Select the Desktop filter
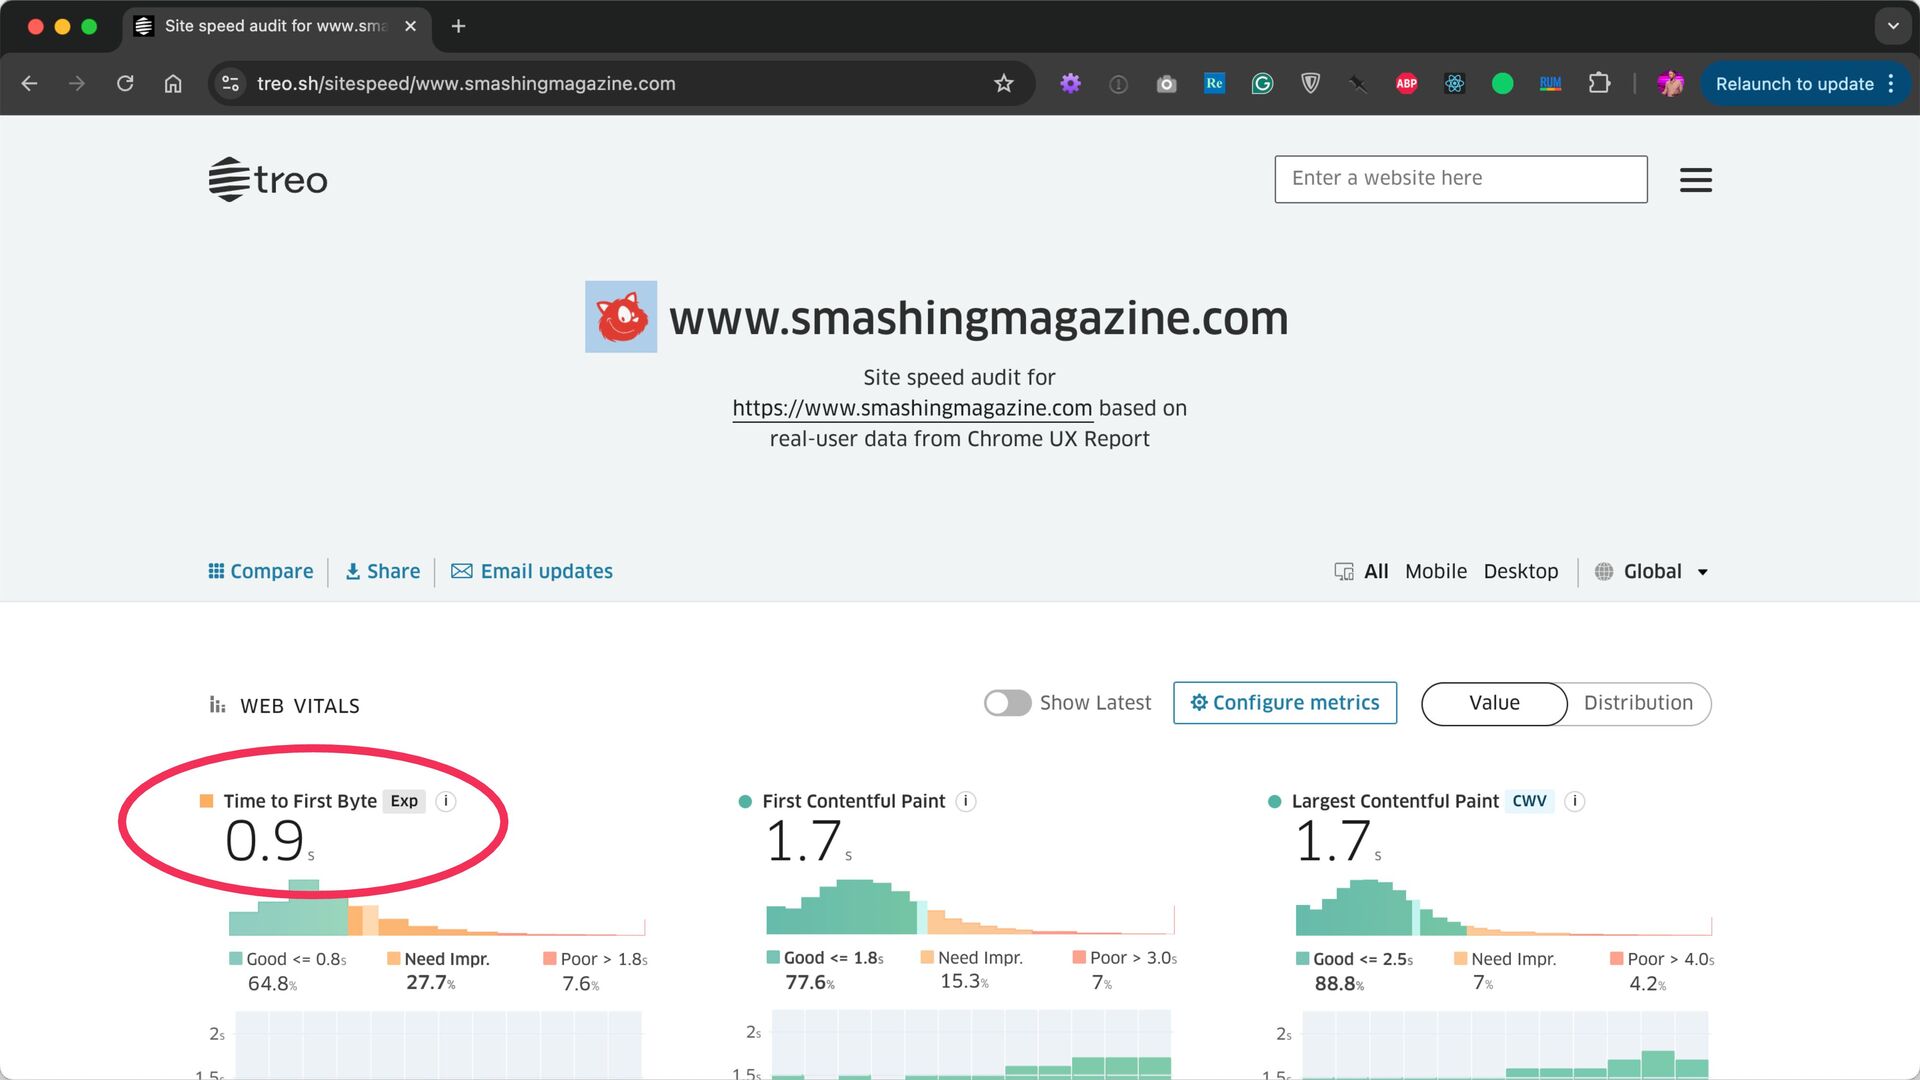This screenshot has width=1920, height=1080. [x=1520, y=571]
